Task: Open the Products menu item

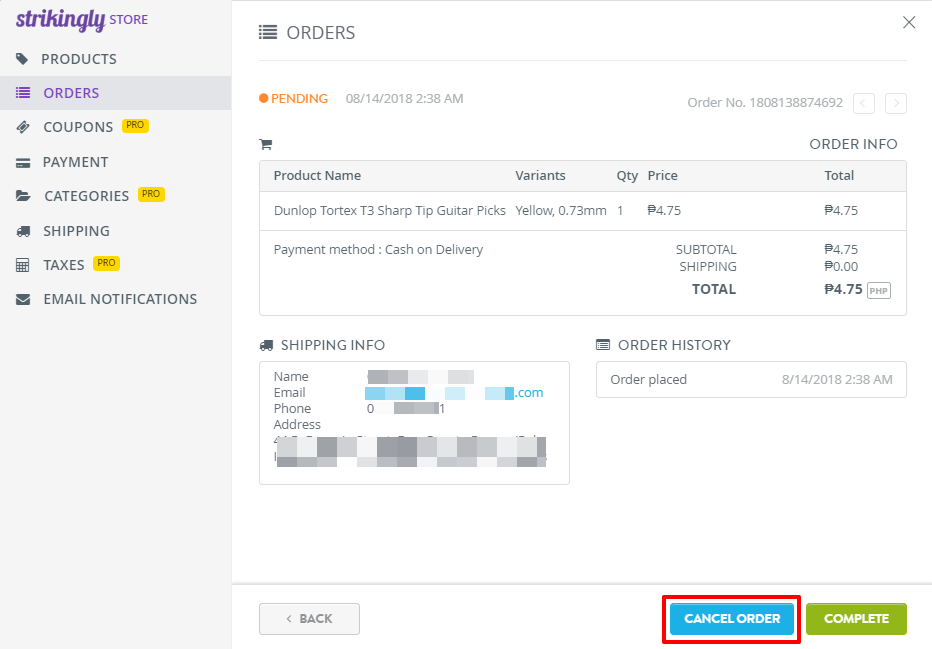Action: 79,59
